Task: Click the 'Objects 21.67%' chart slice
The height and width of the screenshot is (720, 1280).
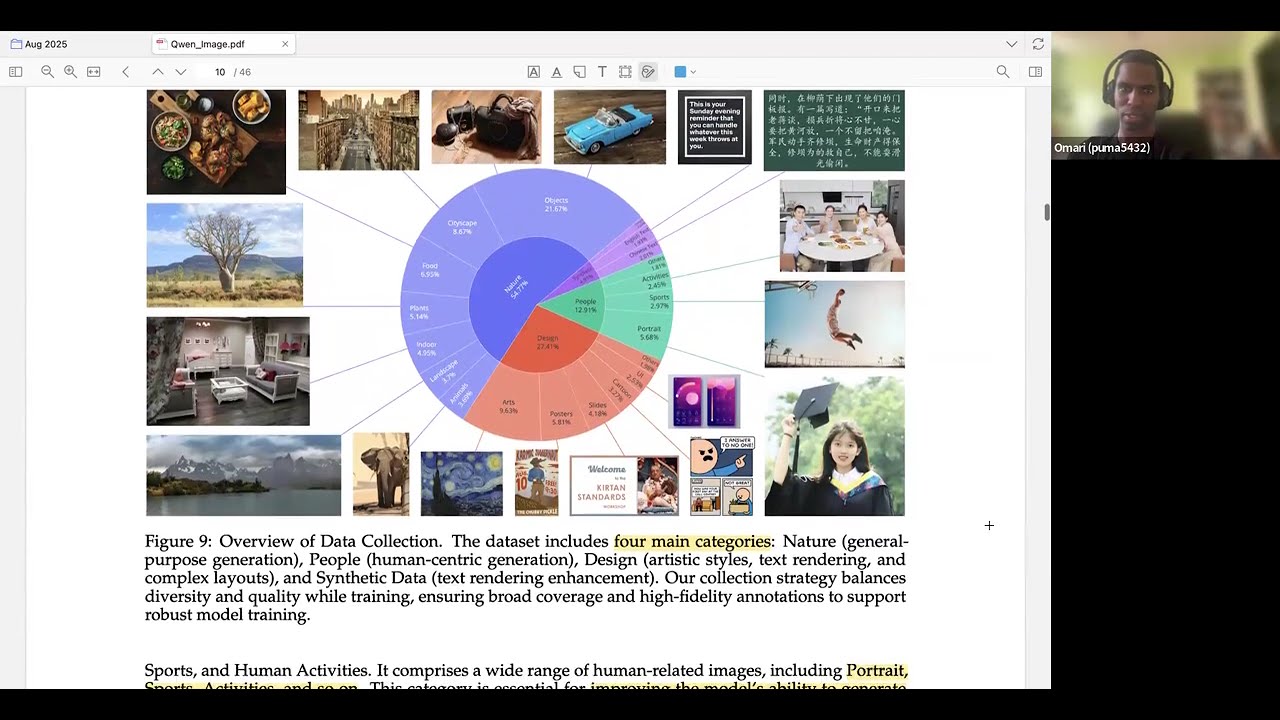Action: click(556, 205)
